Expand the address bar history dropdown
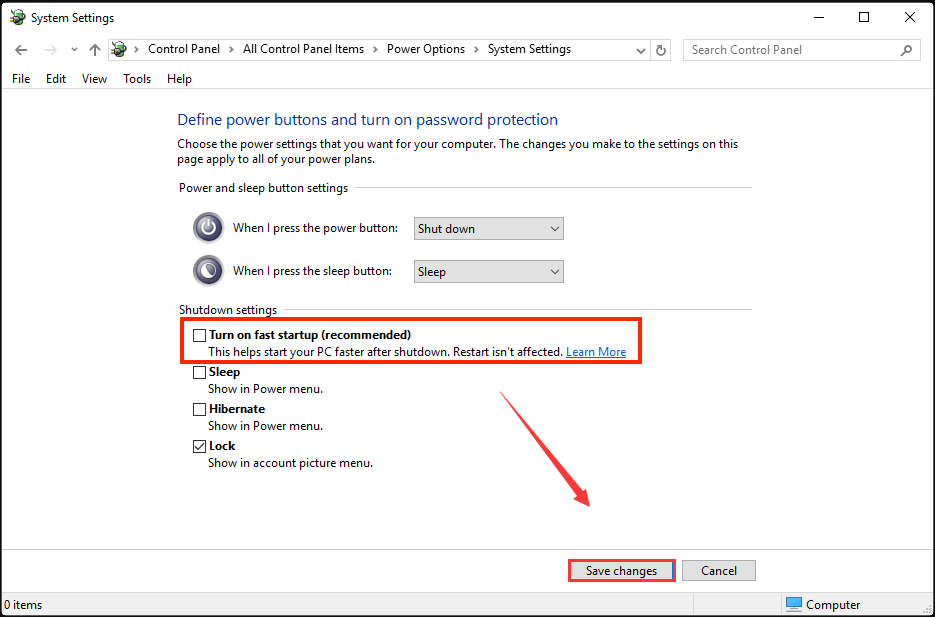The image size is (935, 617). [x=640, y=51]
